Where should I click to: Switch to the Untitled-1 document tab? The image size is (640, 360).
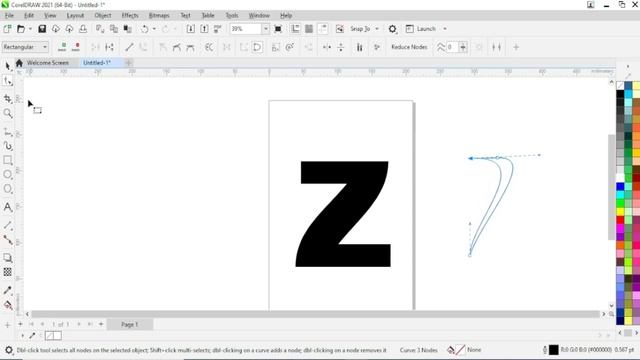[x=97, y=63]
